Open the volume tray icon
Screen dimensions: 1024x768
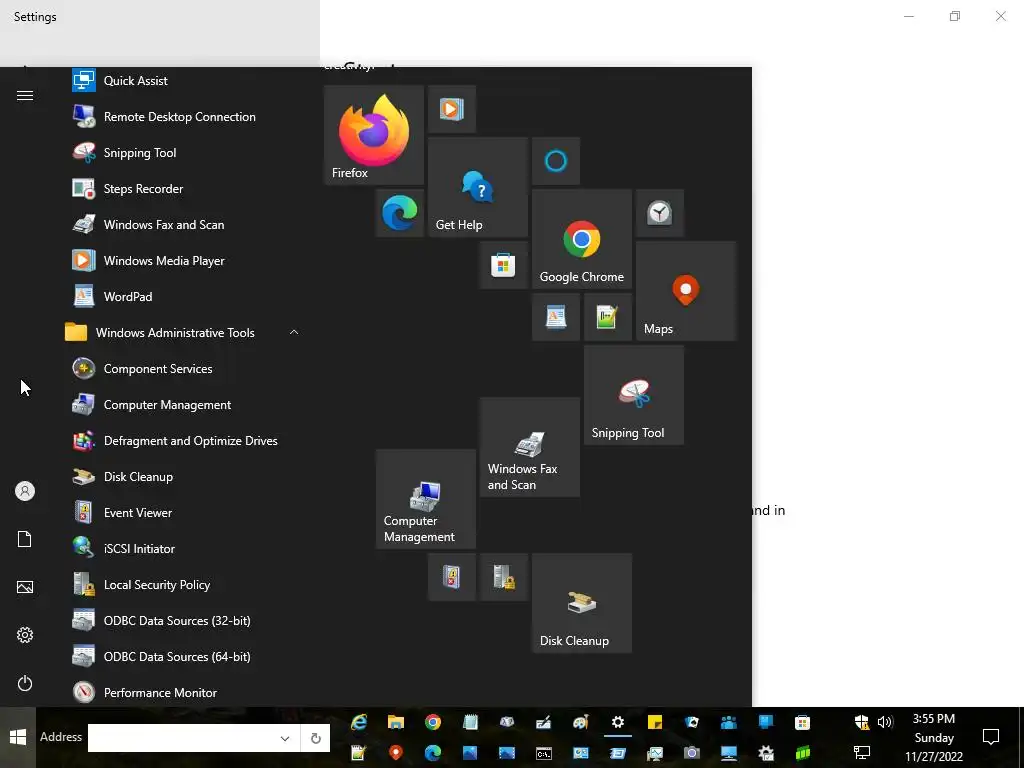click(885, 722)
